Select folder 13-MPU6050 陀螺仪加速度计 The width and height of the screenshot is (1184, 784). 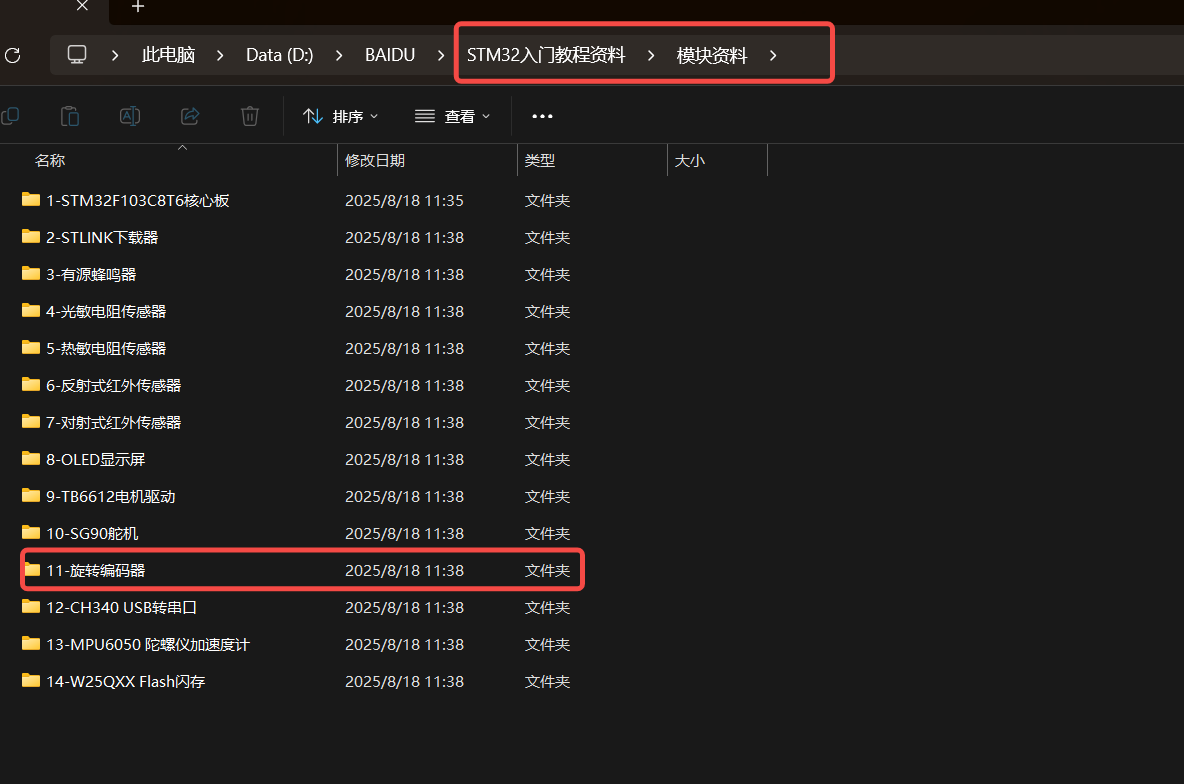(x=148, y=644)
